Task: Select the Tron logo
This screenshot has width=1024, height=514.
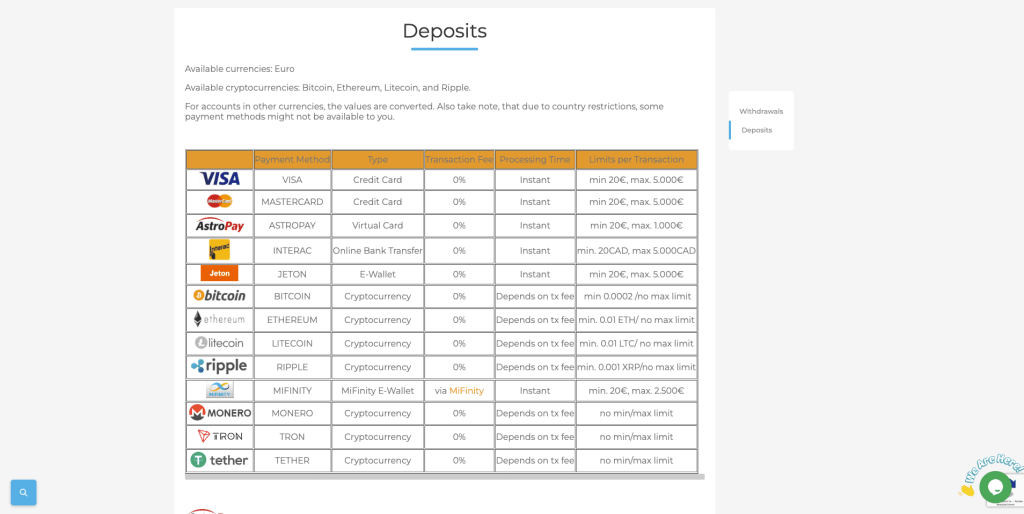Action: click(x=219, y=436)
